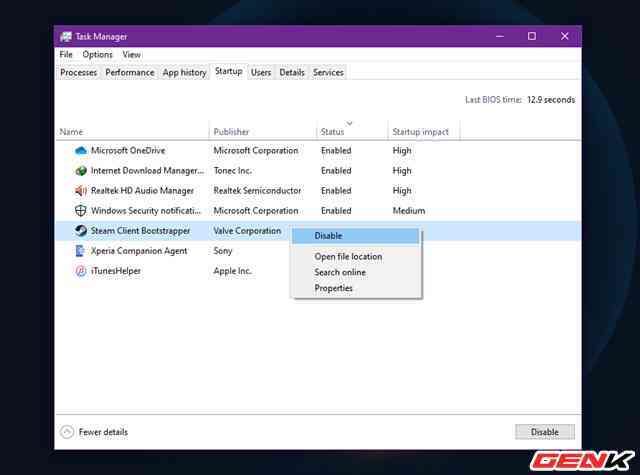This screenshot has height=475, width=640.
Task: Switch to the Users tab
Action: point(261,73)
